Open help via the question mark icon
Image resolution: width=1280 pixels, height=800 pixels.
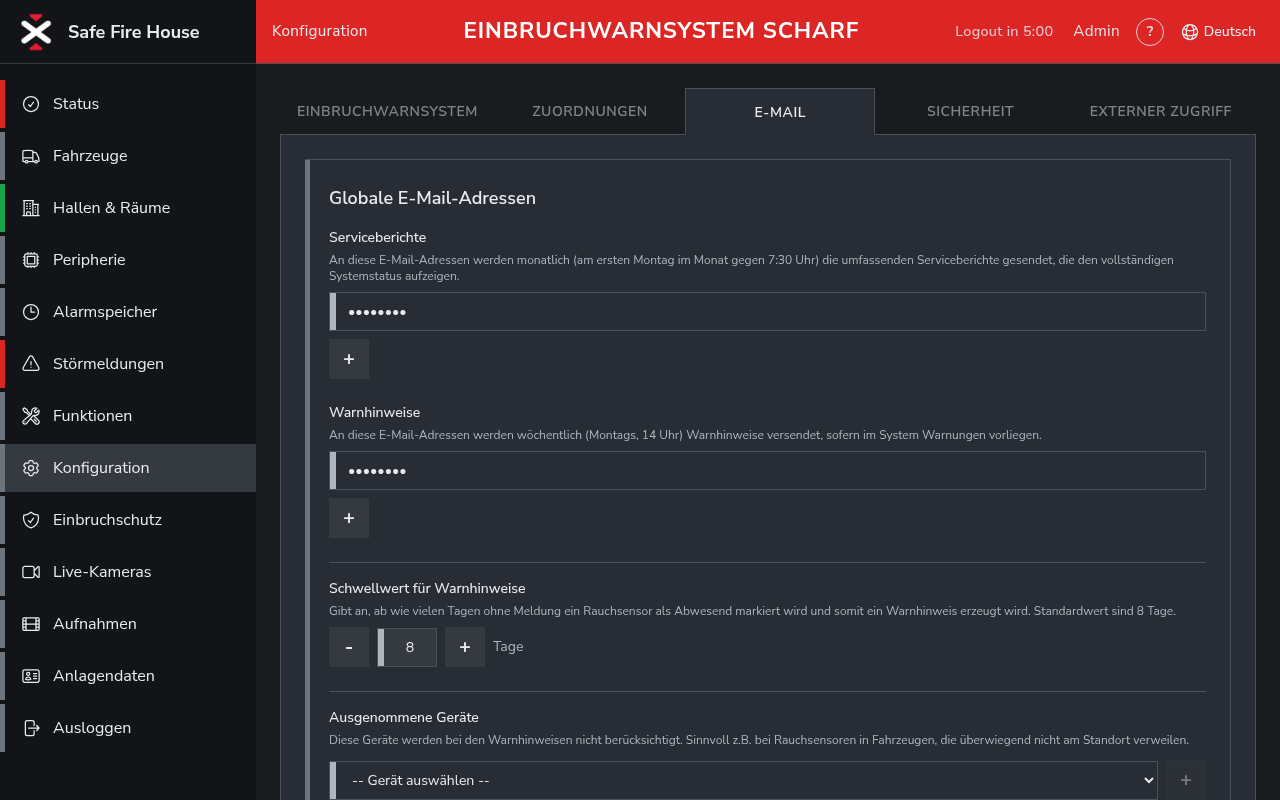1150,32
